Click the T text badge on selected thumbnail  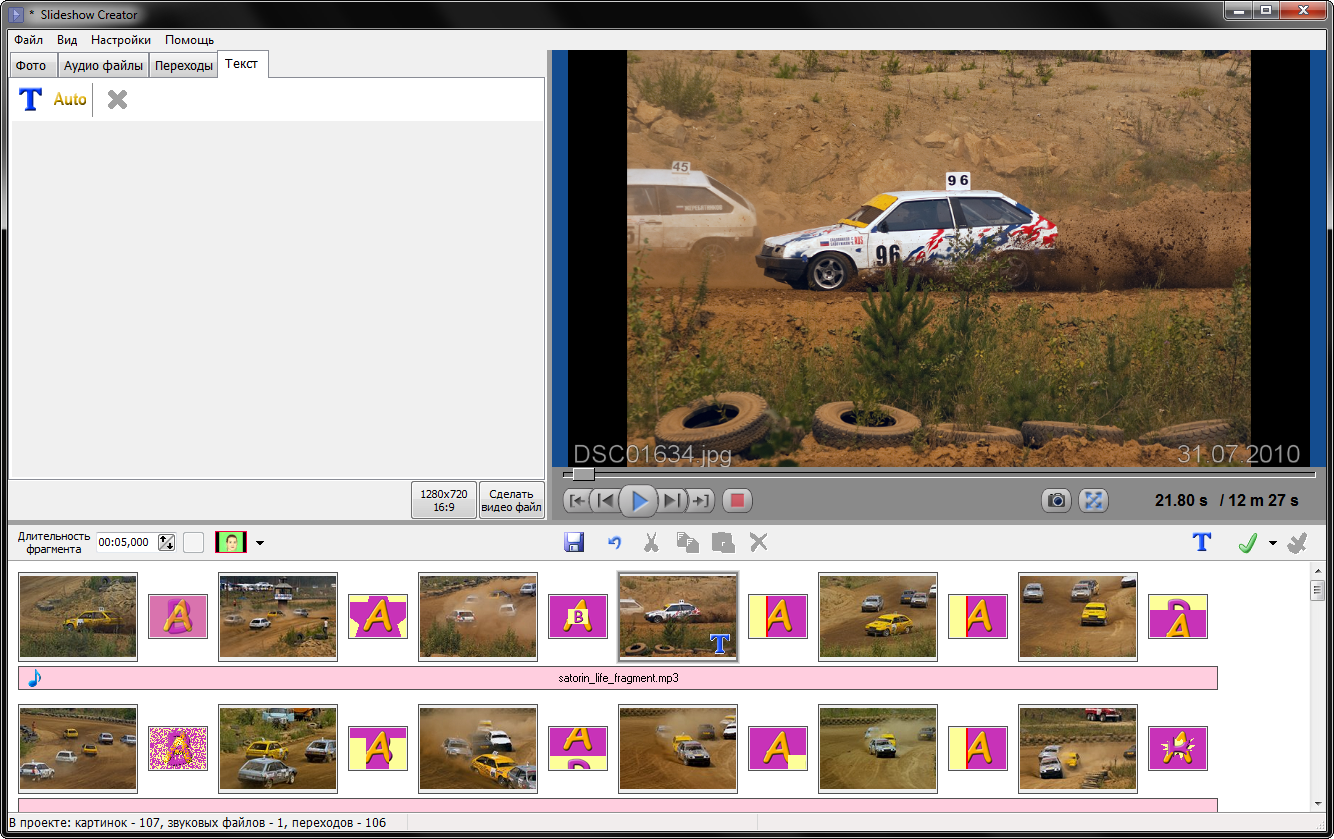click(720, 643)
